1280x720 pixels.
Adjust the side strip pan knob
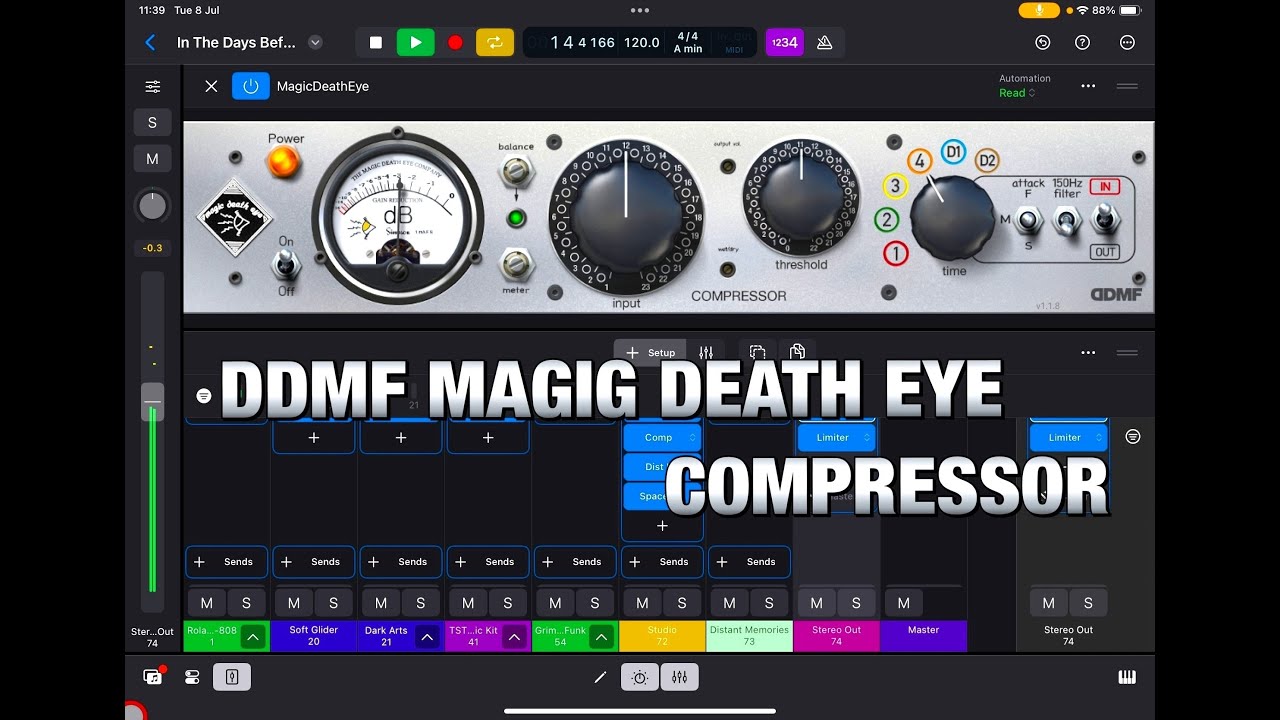point(152,207)
